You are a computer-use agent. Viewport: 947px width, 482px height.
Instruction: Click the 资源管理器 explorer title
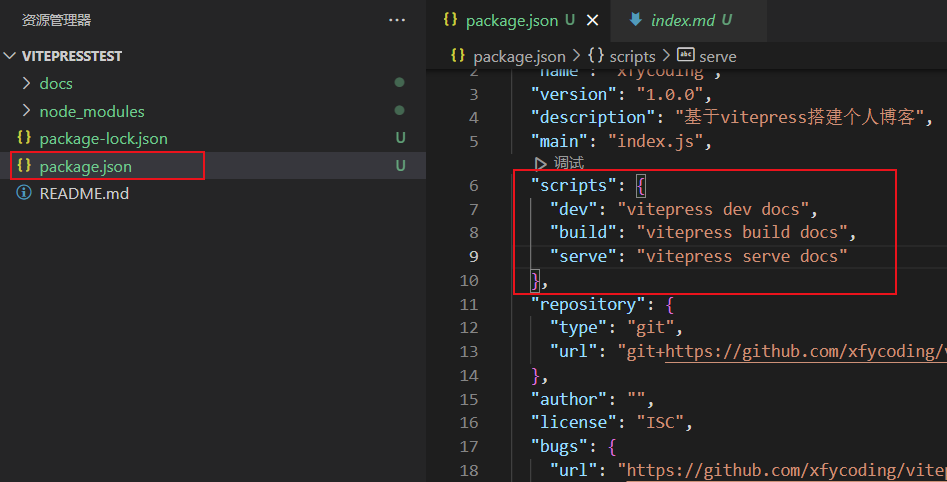pos(56,20)
